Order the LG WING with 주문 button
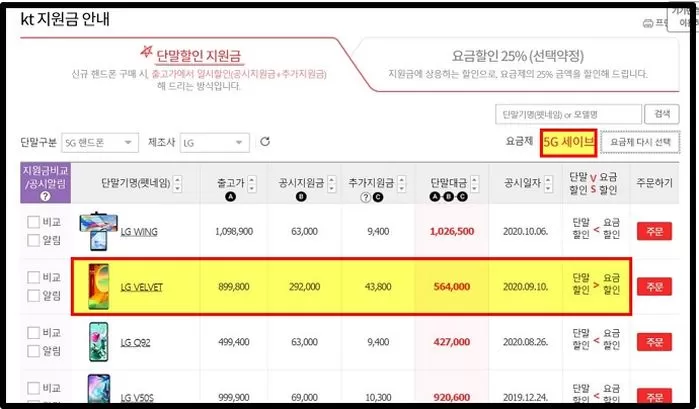699x409 pixels. pos(654,231)
